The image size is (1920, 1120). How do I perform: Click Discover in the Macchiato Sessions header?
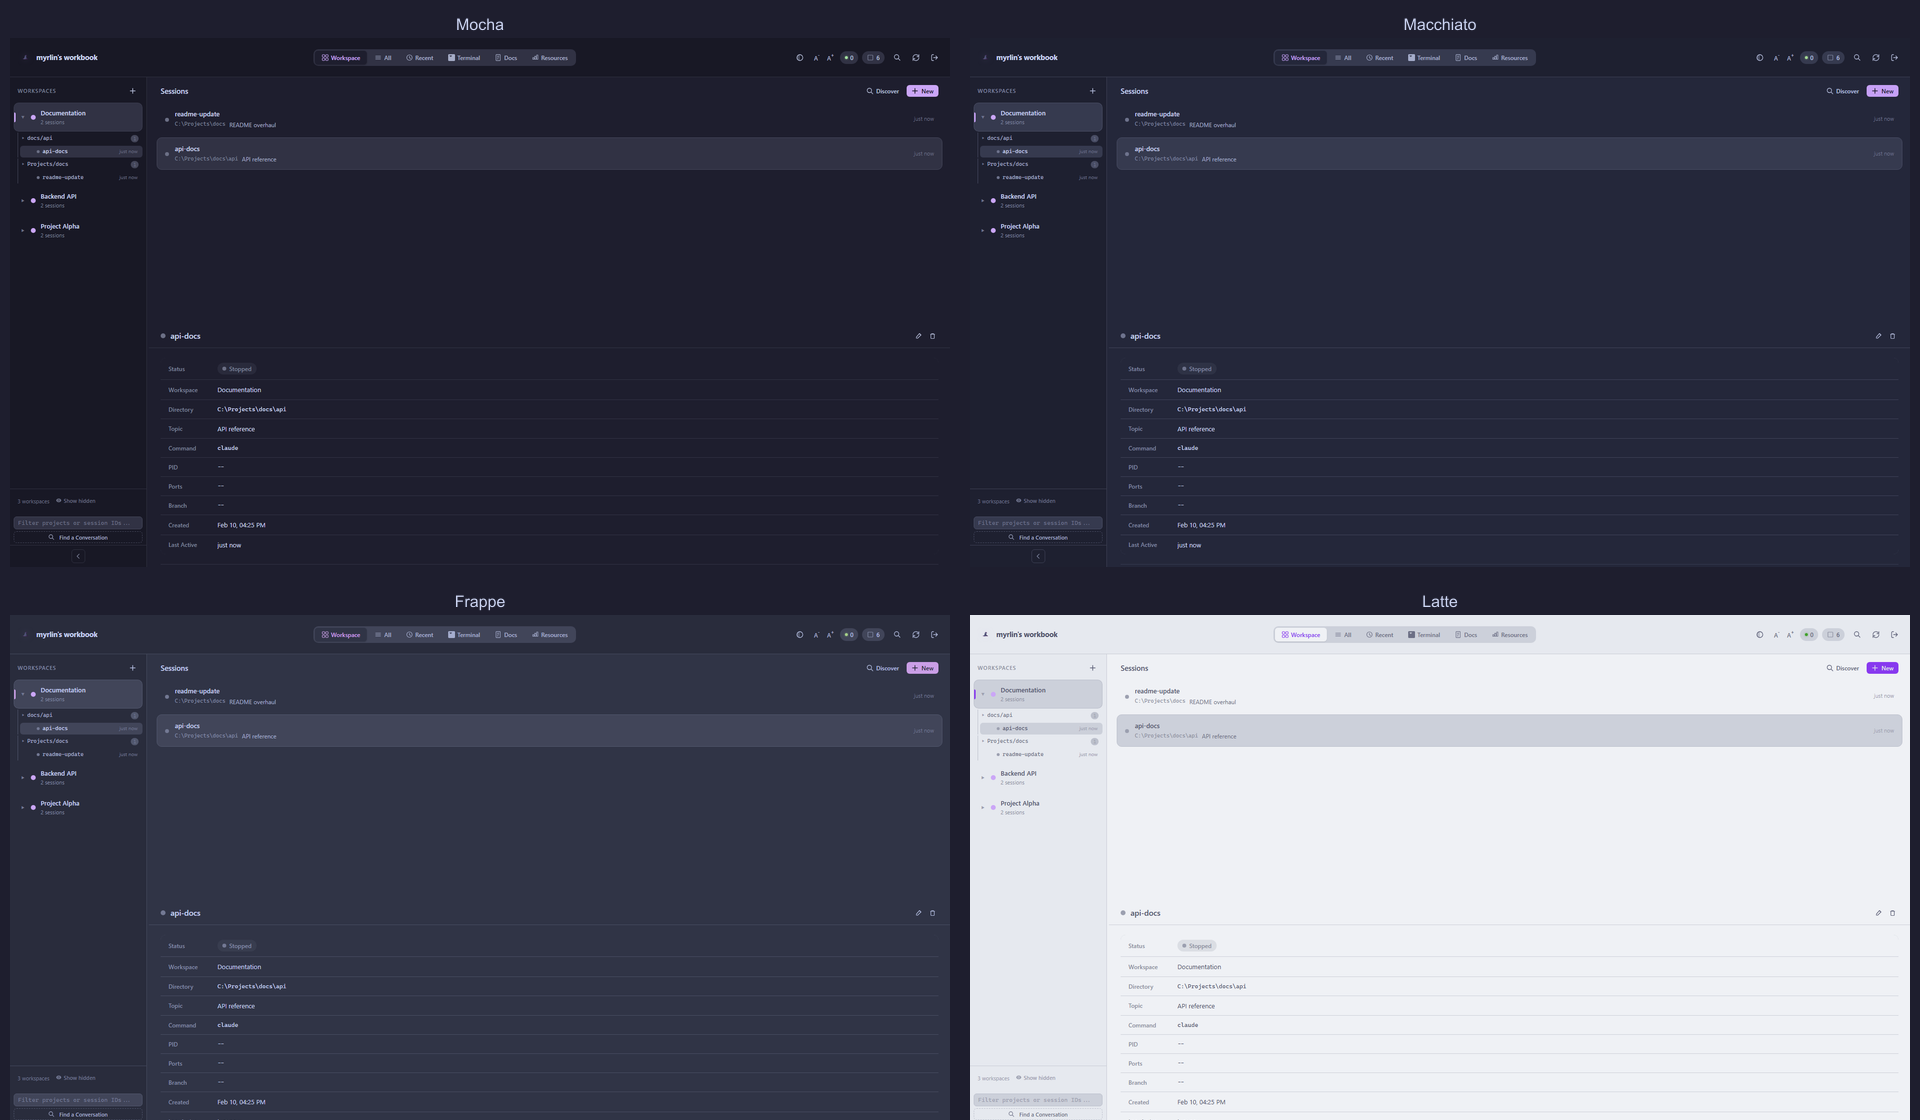point(1843,91)
